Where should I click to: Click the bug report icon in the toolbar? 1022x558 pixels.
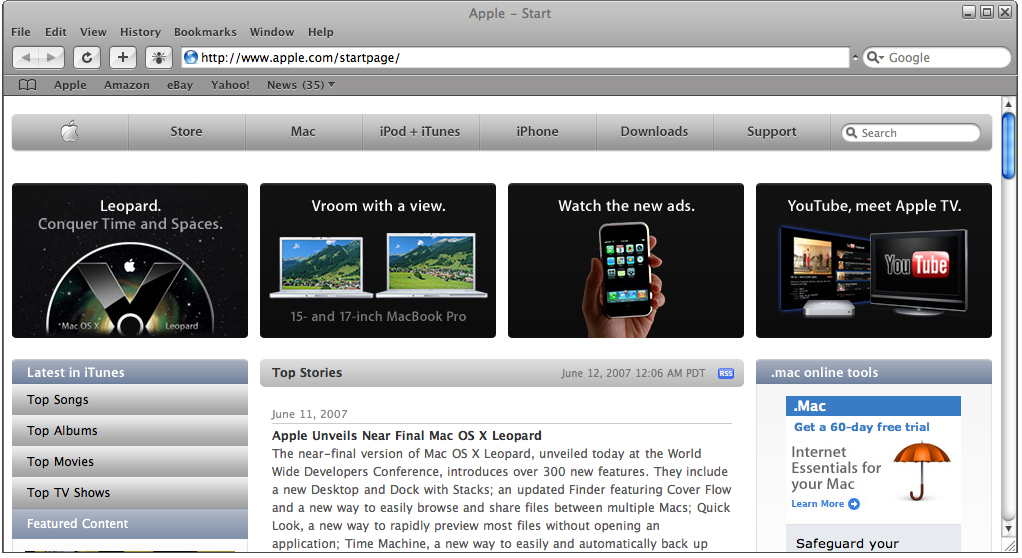[159, 58]
